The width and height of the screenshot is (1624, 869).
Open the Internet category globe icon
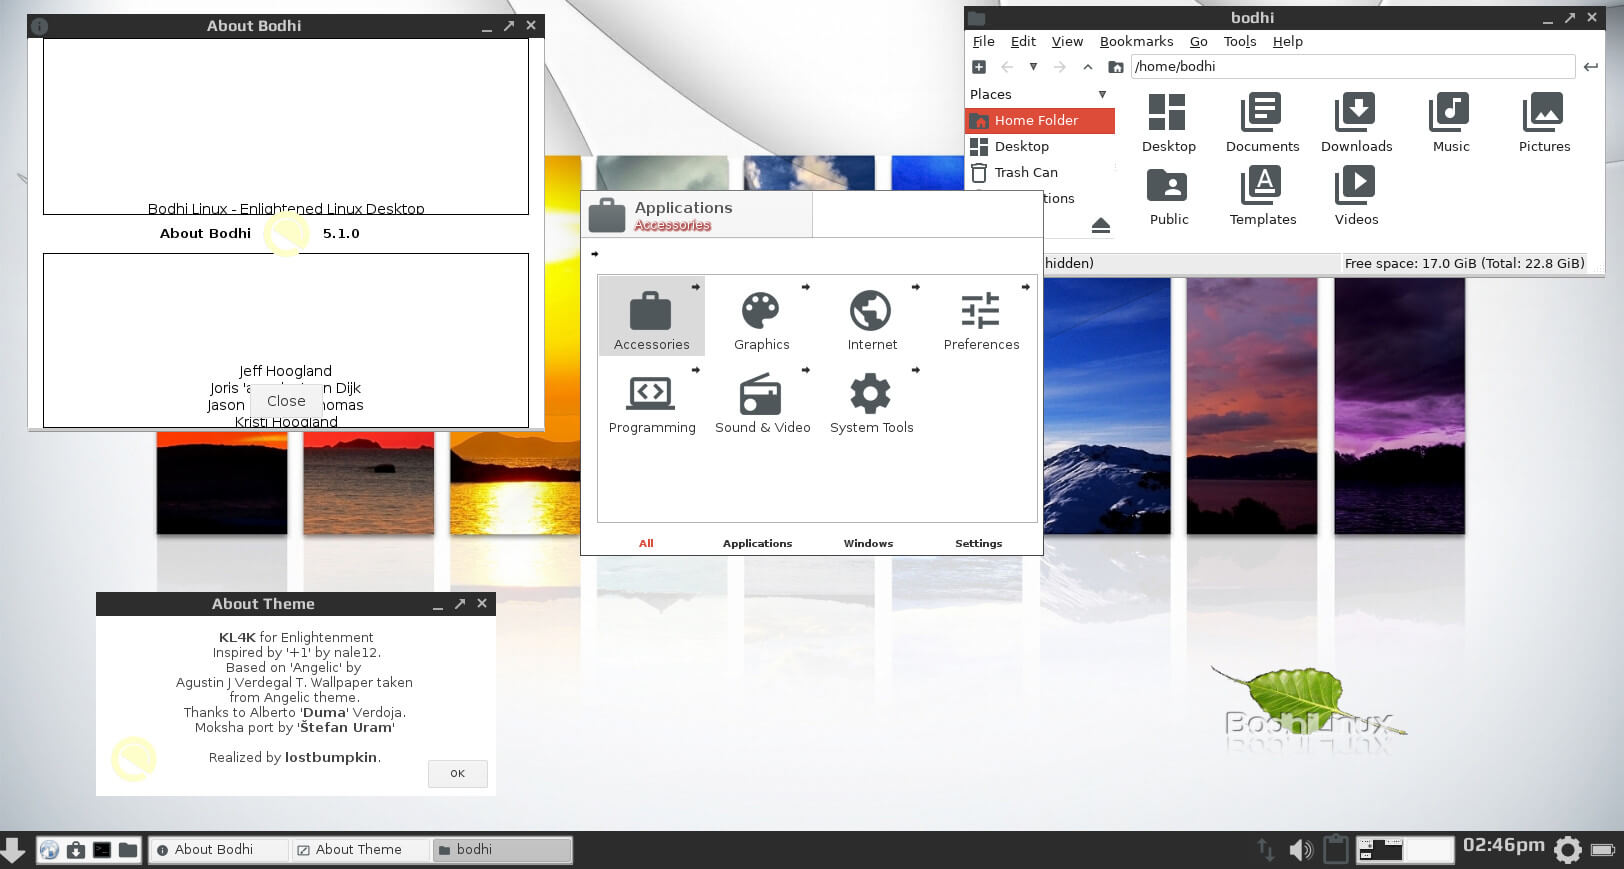871,311
